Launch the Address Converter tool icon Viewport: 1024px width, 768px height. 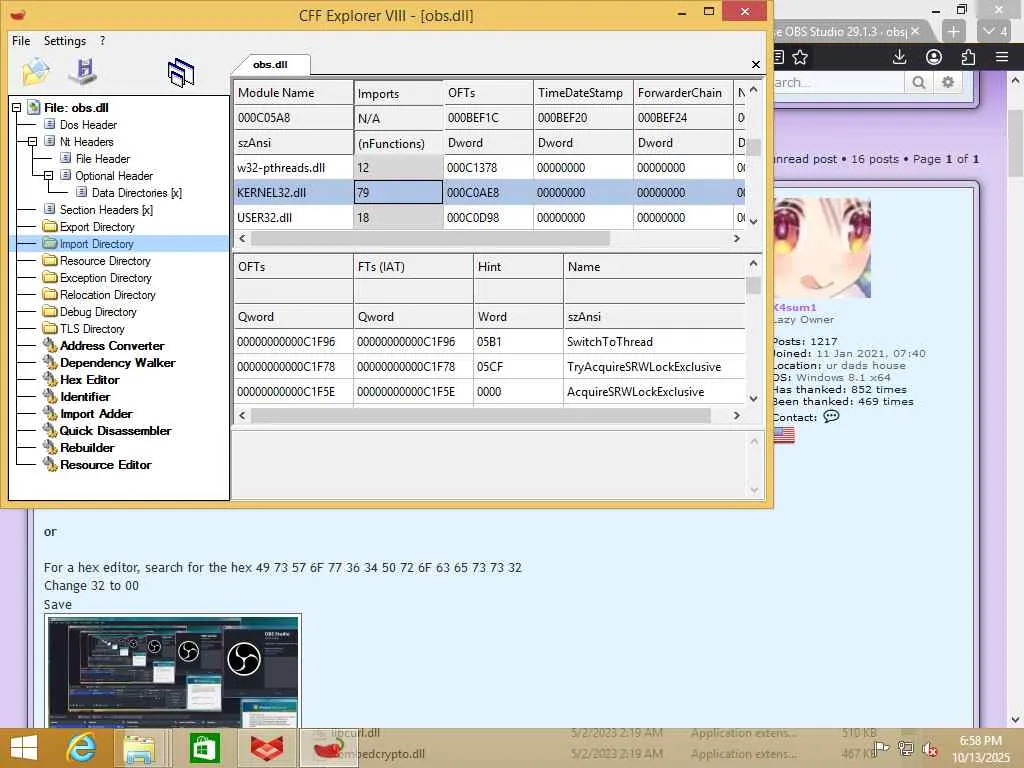tap(50, 345)
